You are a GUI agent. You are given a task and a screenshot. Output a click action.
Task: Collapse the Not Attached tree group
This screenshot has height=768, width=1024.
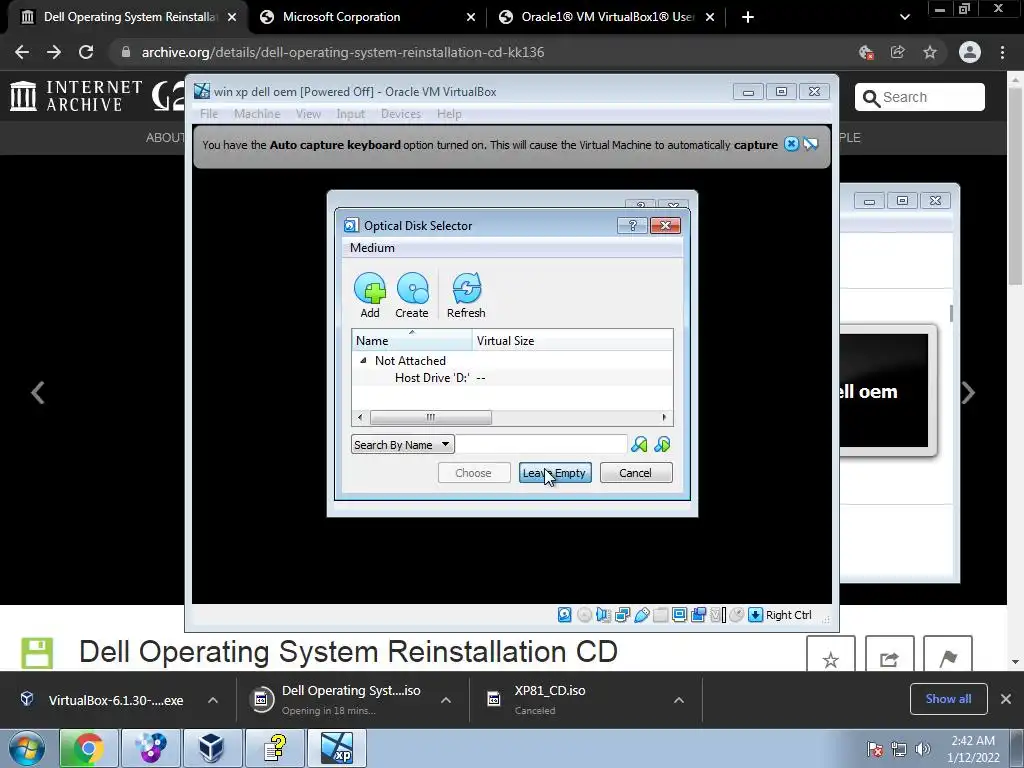(x=363, y=360)
